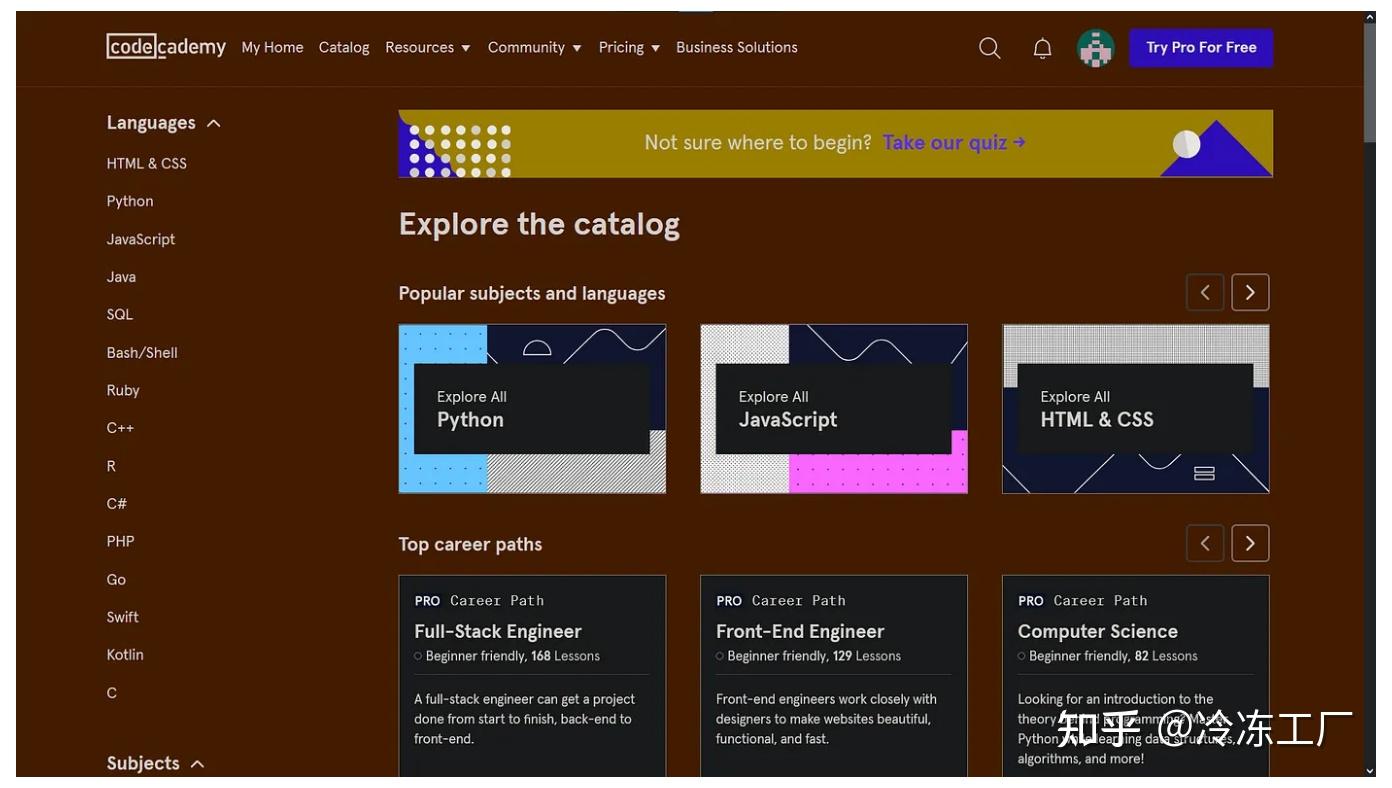Open Ruby language courses
The image size is (1392, 788).
pyautogui.click(x=123, y=390)
